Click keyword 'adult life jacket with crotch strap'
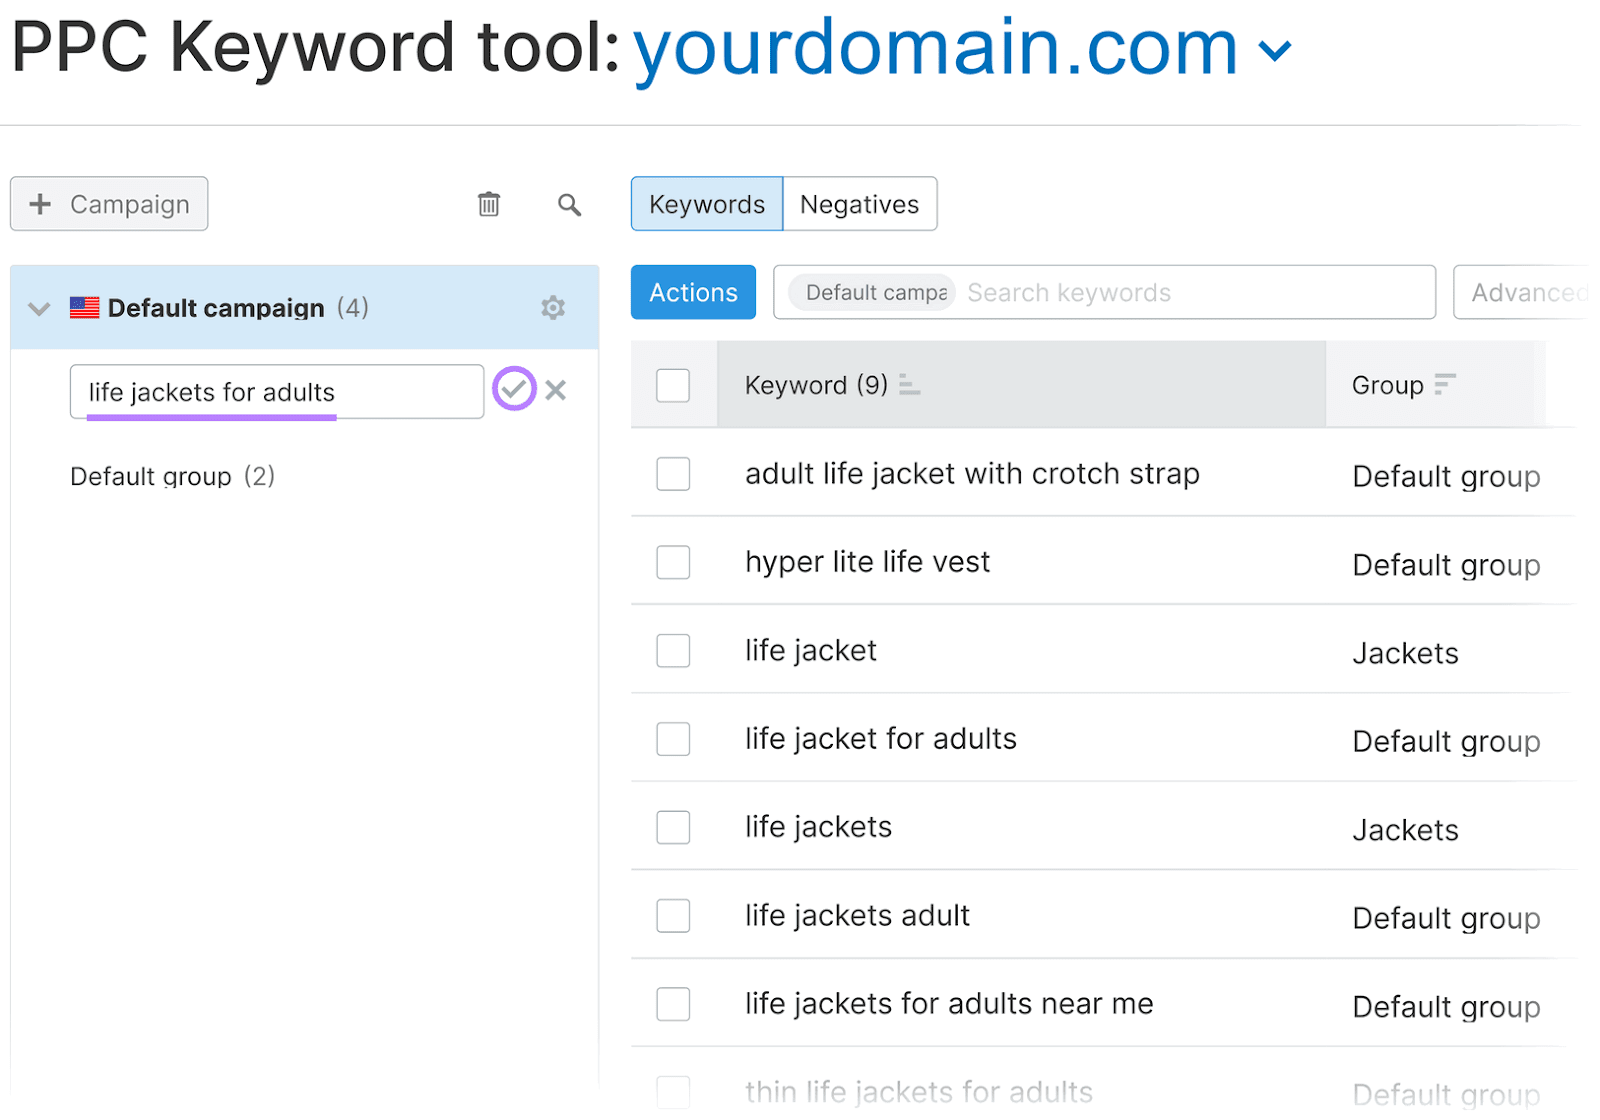Screen dimensions: 1600x1120 (972, 474)
